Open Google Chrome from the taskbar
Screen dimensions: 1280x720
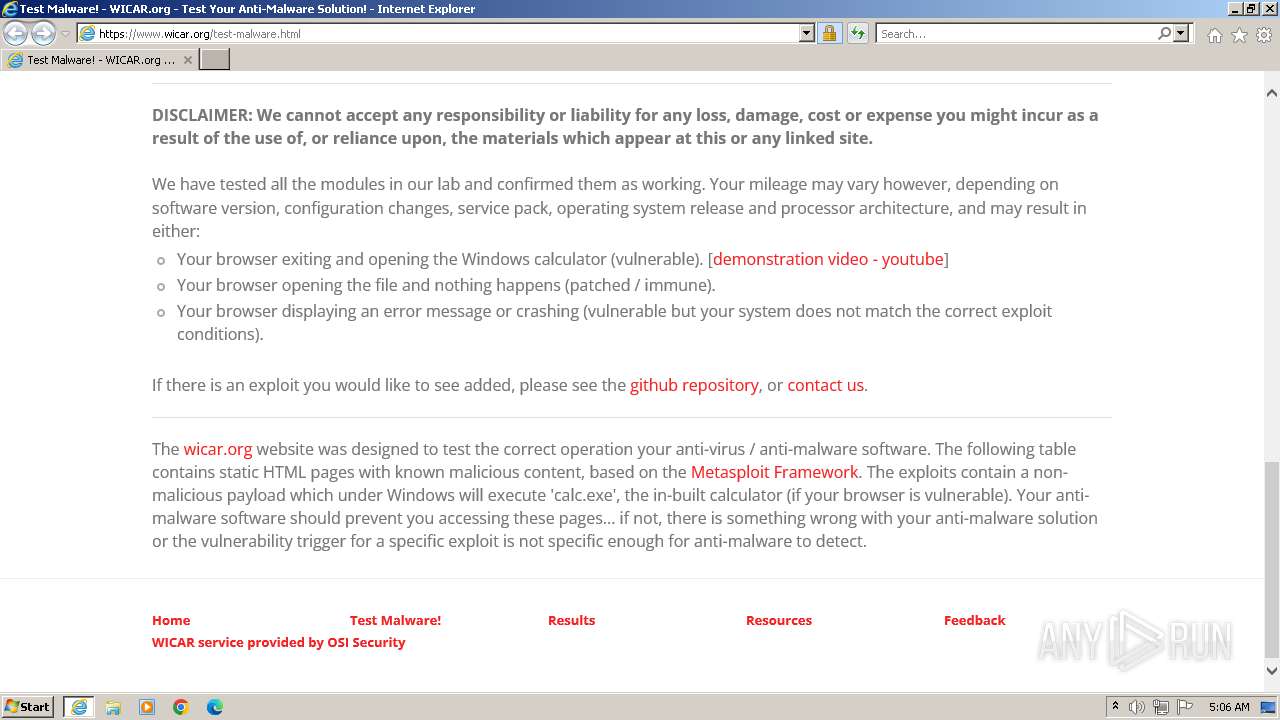tap(181, 707)
